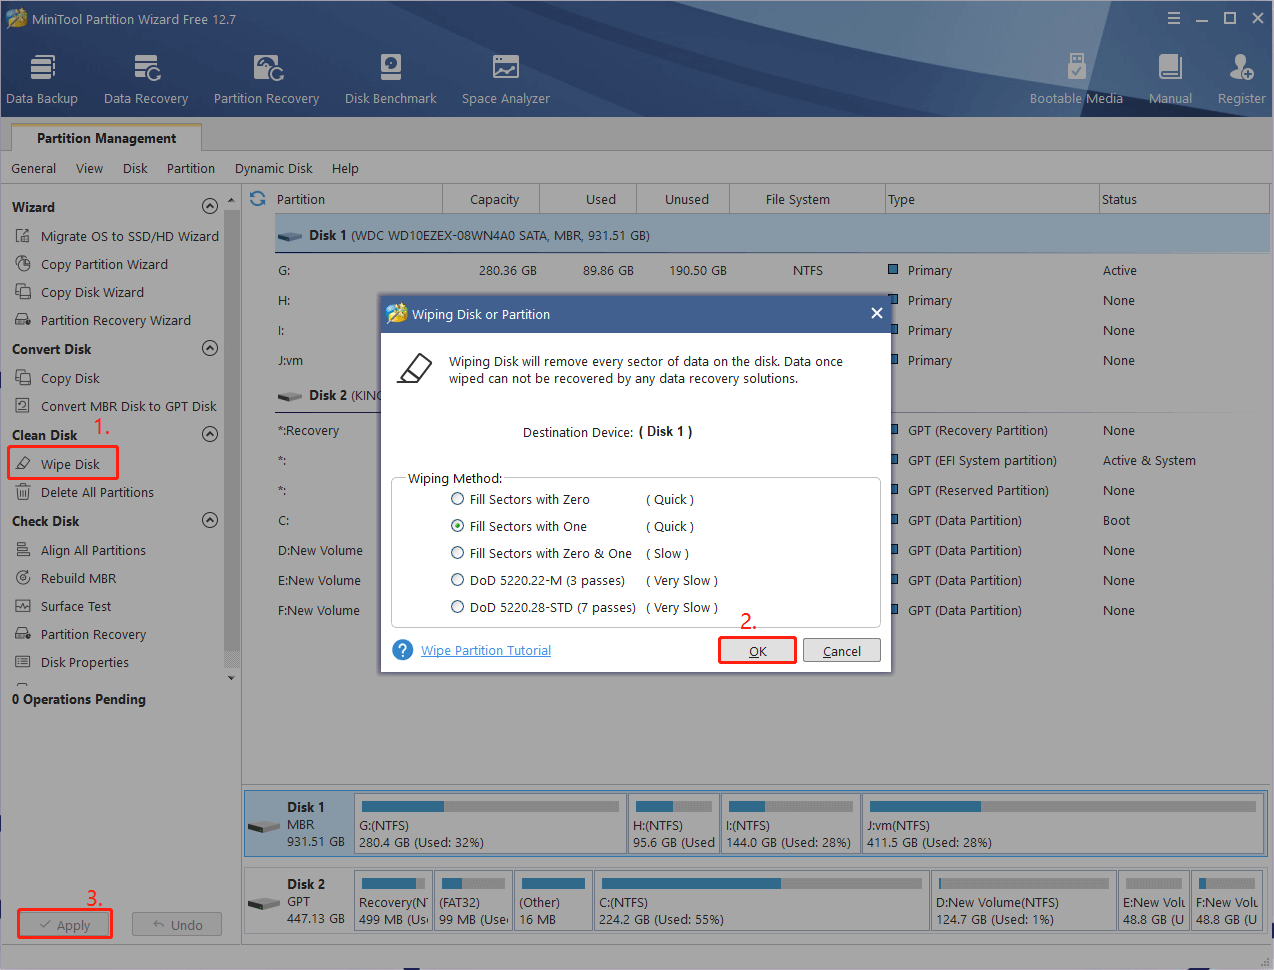Select C:(NTFS) partition block in disk map

(761, 901)
